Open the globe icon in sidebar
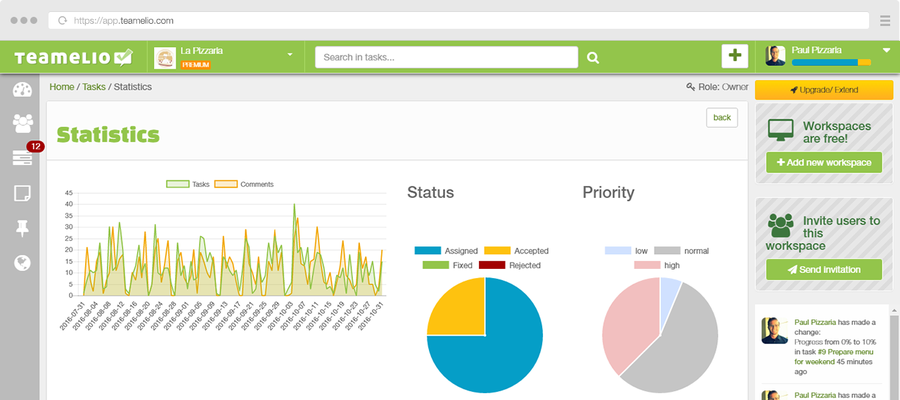Viewport: 900px width, 400px height. click(22, 263)
